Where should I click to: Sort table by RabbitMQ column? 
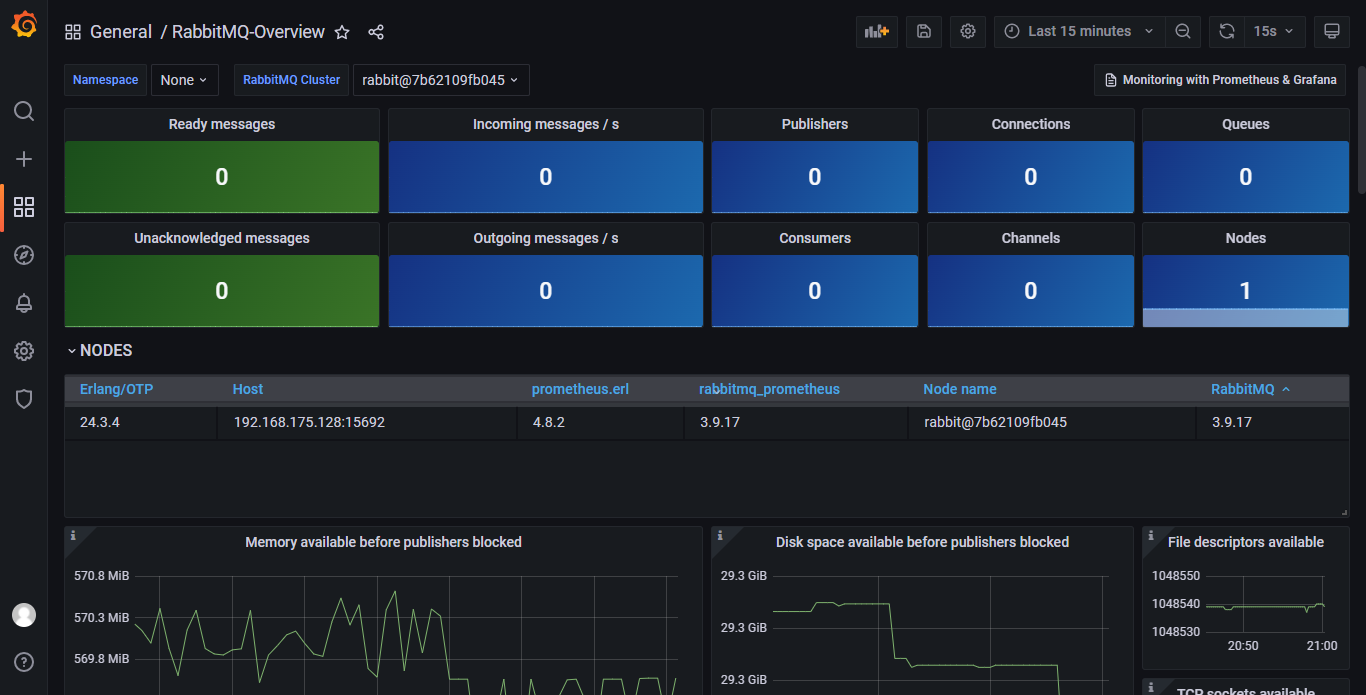pyautogui.click(x=1250, y=389)
